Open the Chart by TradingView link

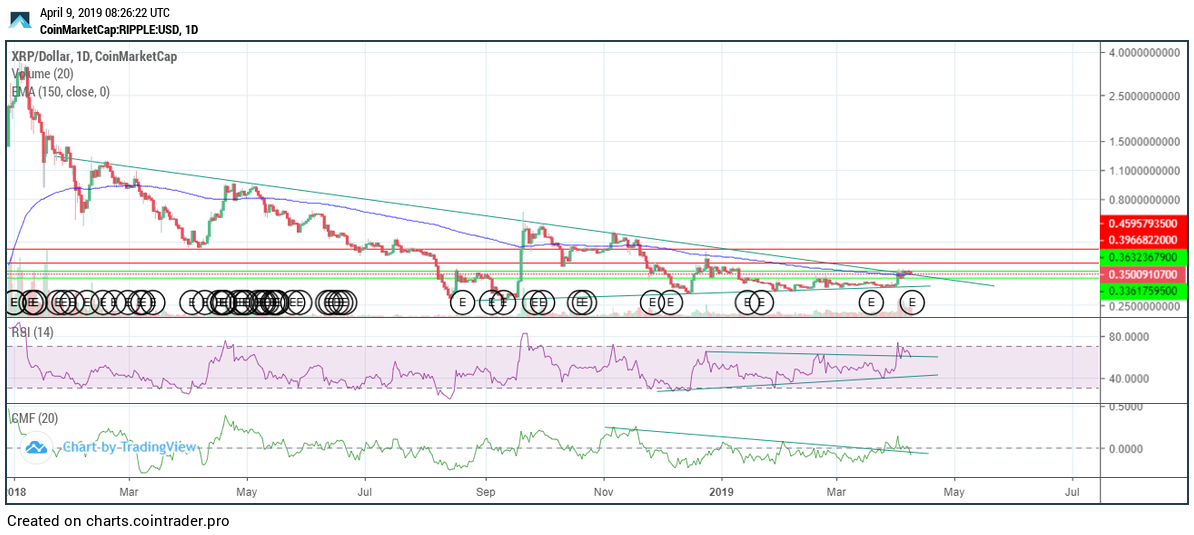click(129, 447)
